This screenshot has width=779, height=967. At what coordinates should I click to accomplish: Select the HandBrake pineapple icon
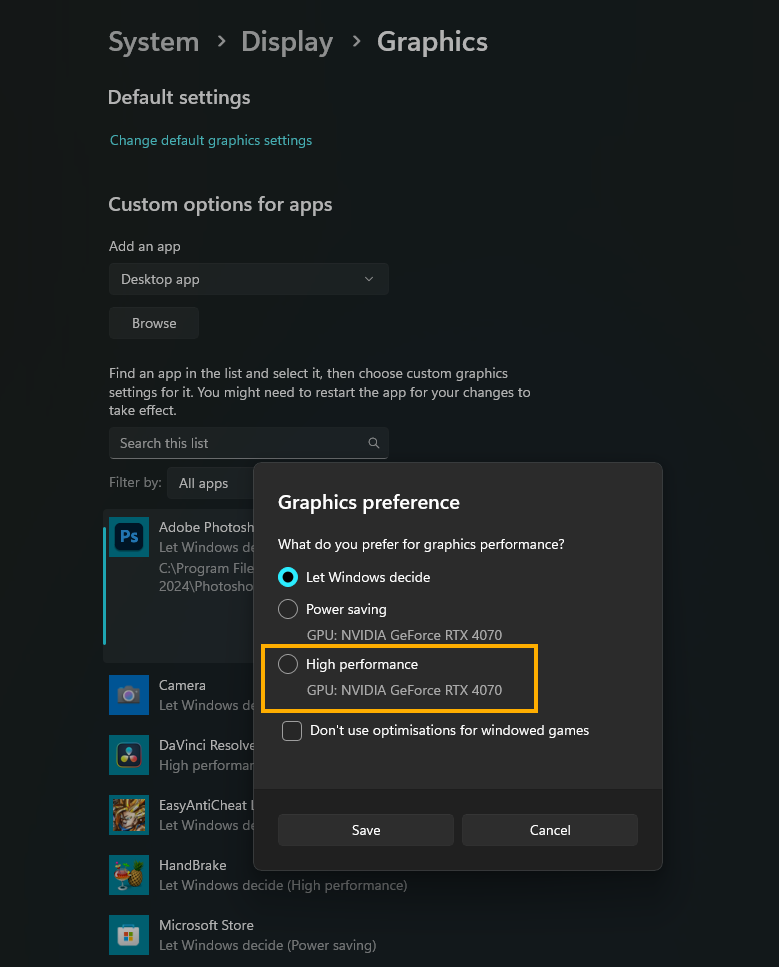(129, 874)
